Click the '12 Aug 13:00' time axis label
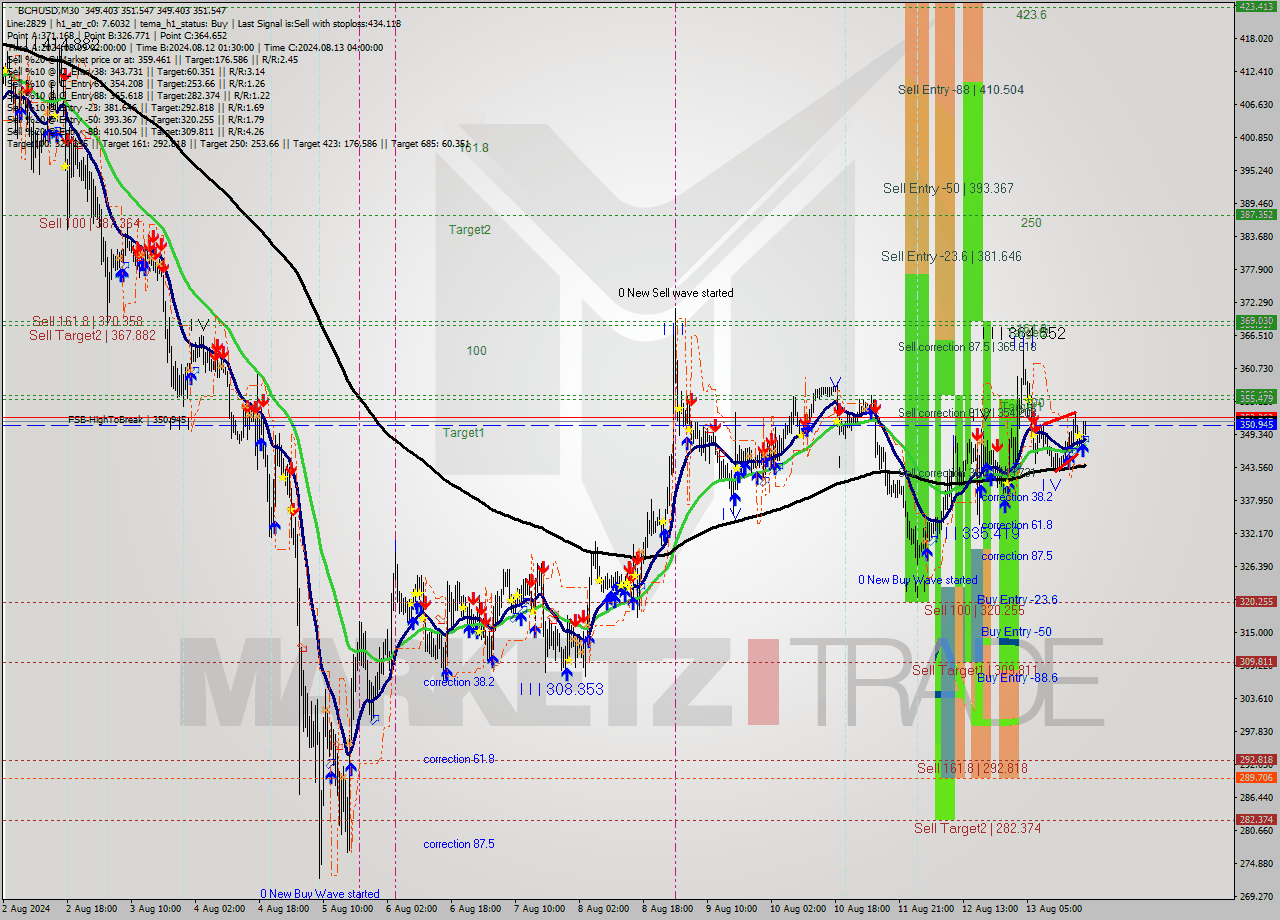Viewport: 1280px width, 920px height. (x=991, y=909)
